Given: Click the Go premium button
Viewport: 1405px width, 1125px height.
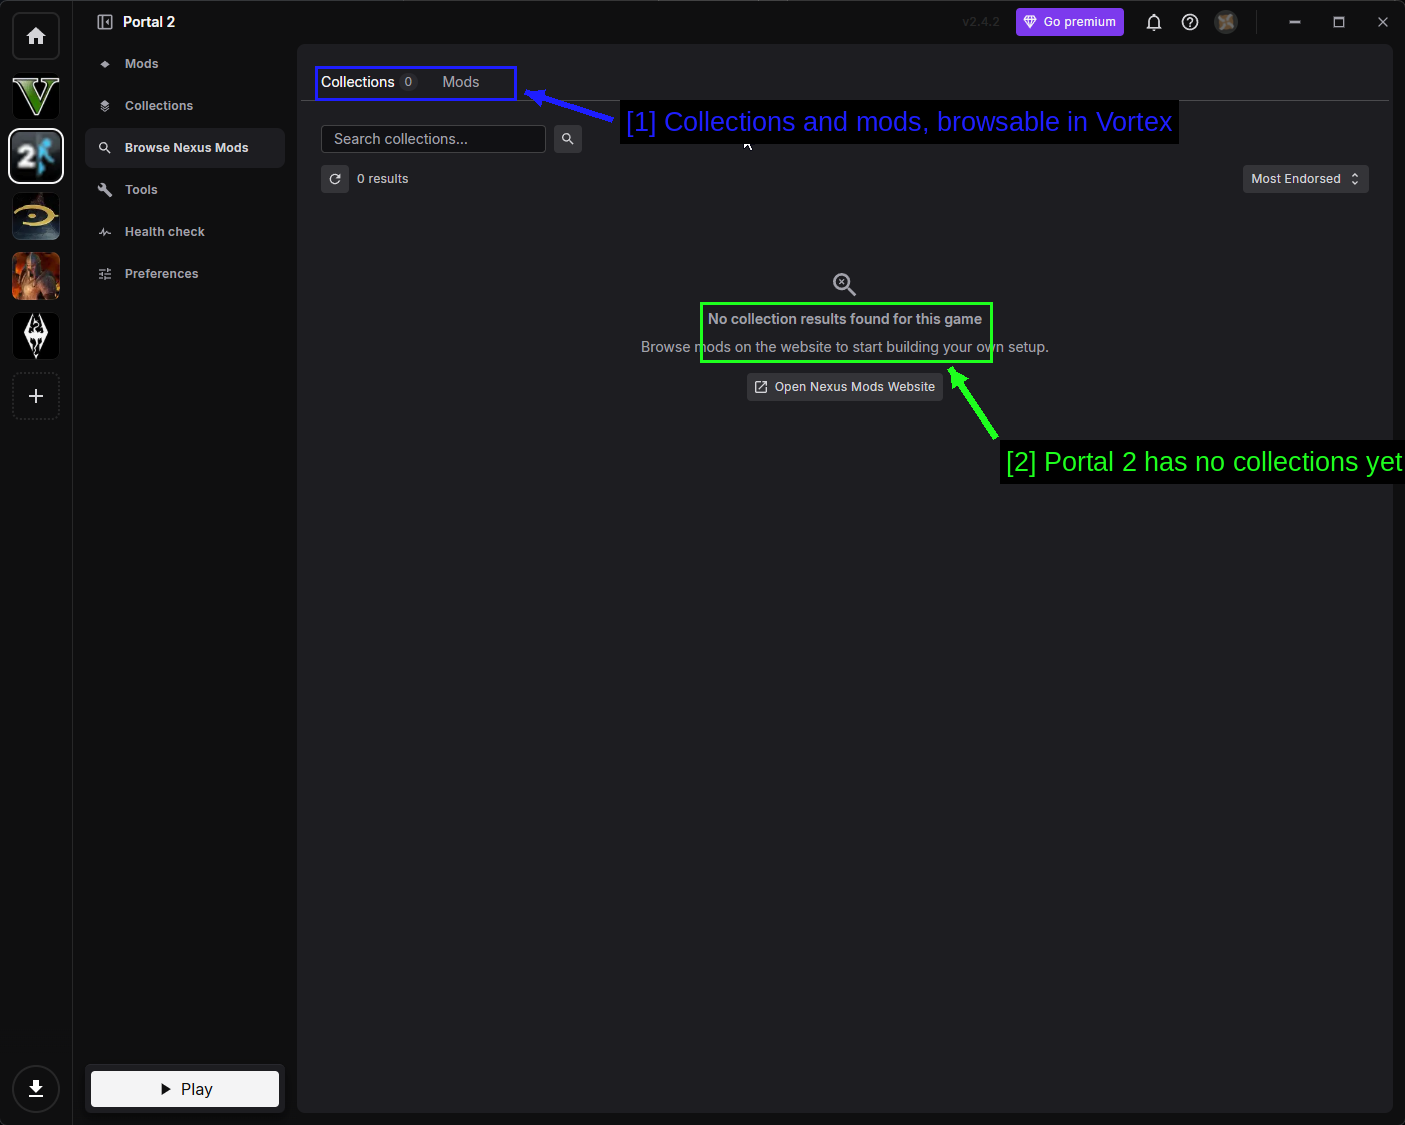Looking at the screenshot, I should (x=1070, y=22).
